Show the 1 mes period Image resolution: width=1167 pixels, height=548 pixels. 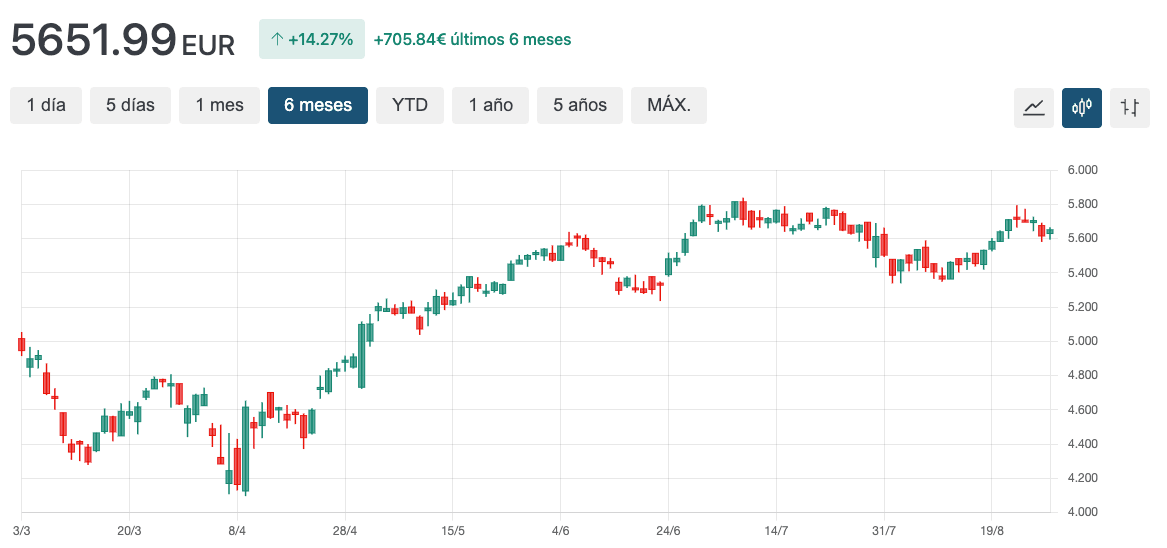[x=219, y=105]
